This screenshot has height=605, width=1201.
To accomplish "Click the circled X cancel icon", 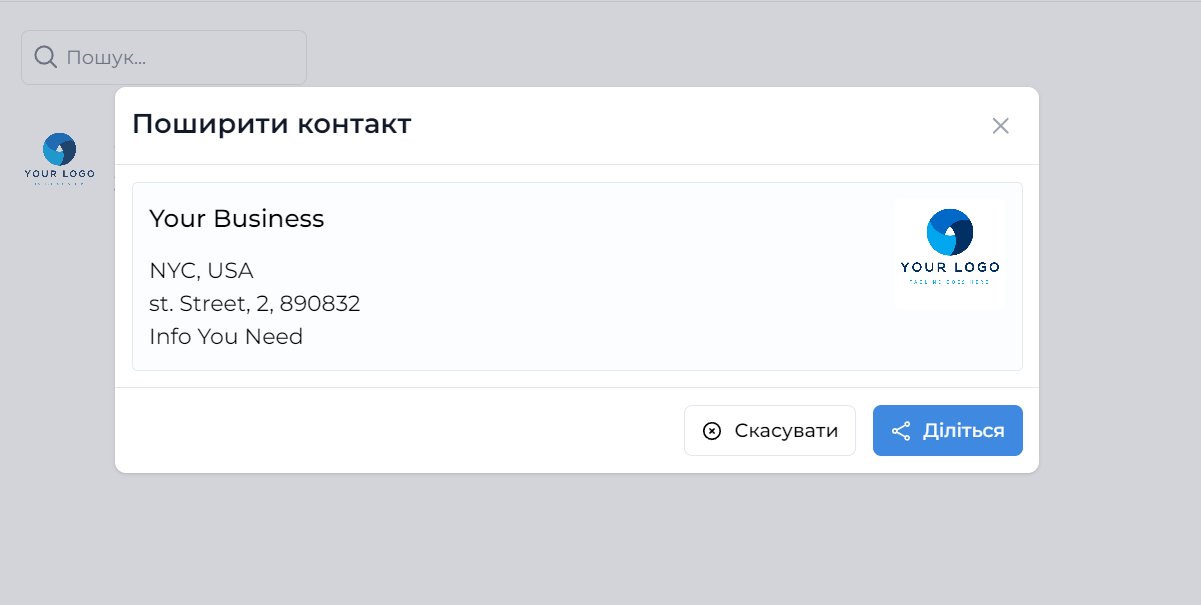I will 712,431.
